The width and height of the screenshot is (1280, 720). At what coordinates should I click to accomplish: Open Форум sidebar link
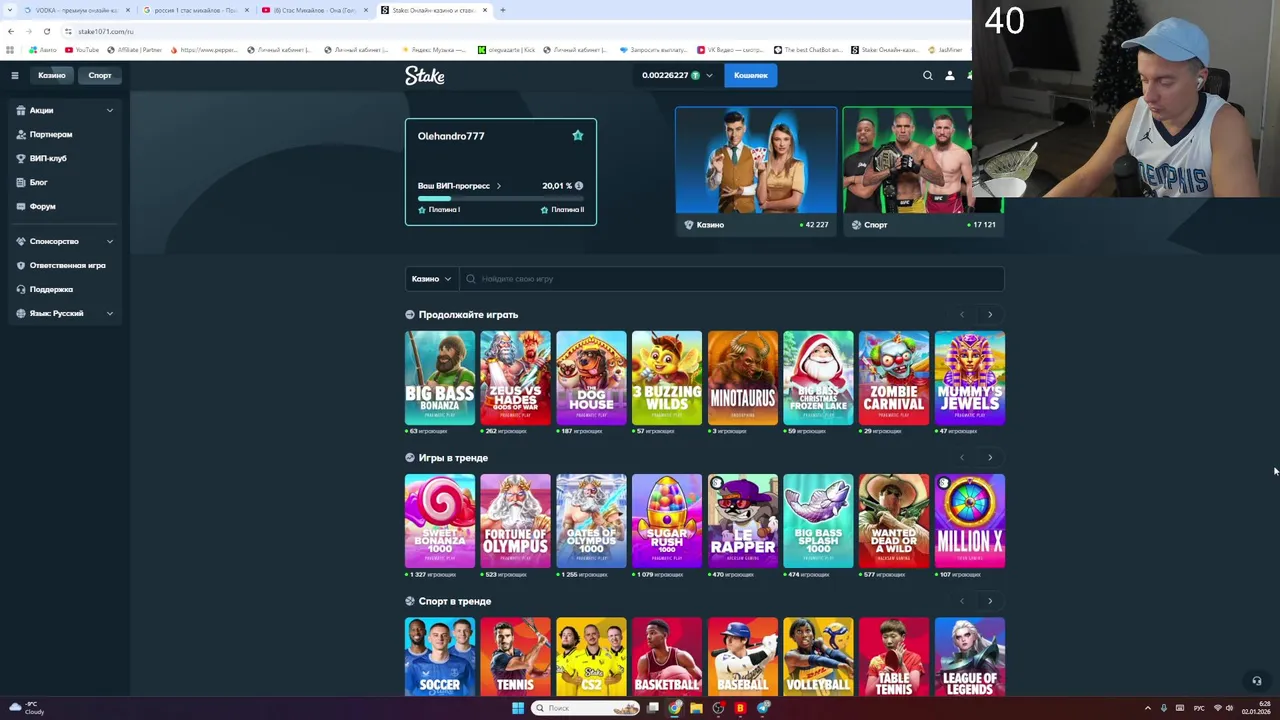[x=43, y=206]
